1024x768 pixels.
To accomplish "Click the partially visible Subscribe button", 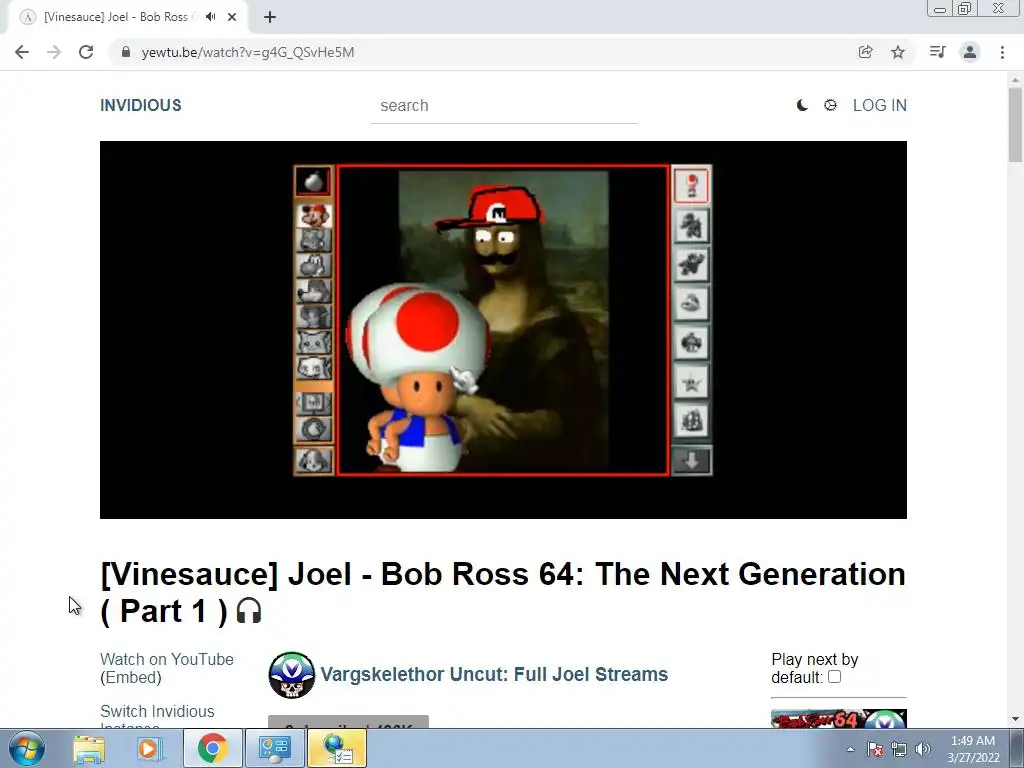I will pyautogui.click(x=348, y=722).
